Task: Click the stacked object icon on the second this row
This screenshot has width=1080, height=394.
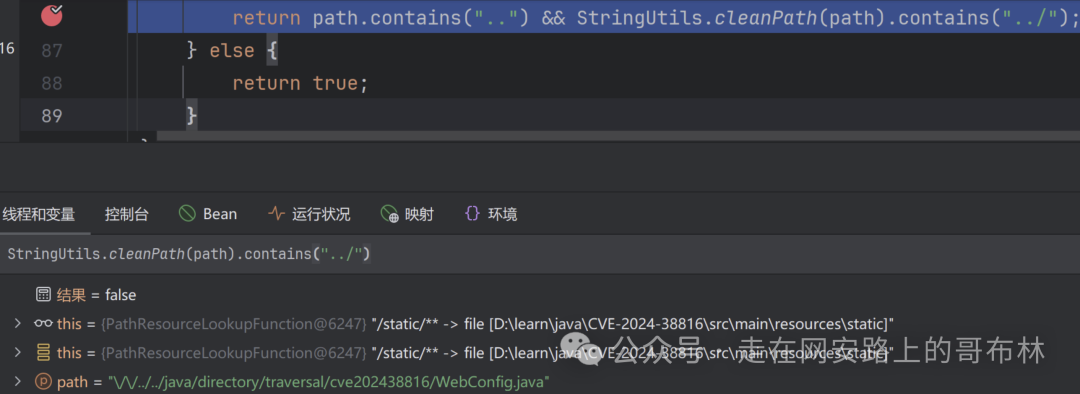Action: point(43,353)
